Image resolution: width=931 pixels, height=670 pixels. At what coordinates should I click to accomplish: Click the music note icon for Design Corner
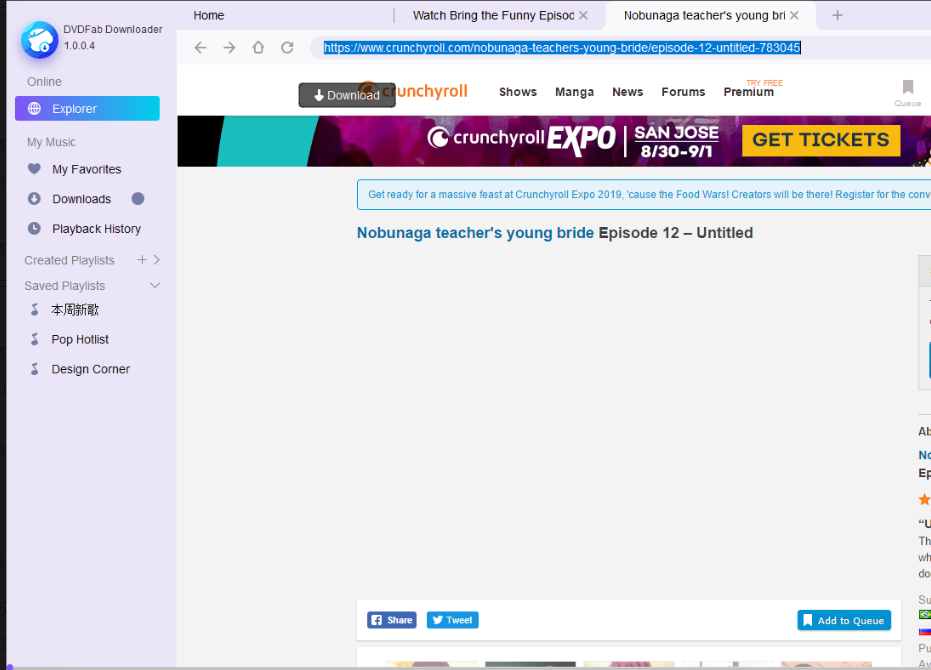point(34,369)
